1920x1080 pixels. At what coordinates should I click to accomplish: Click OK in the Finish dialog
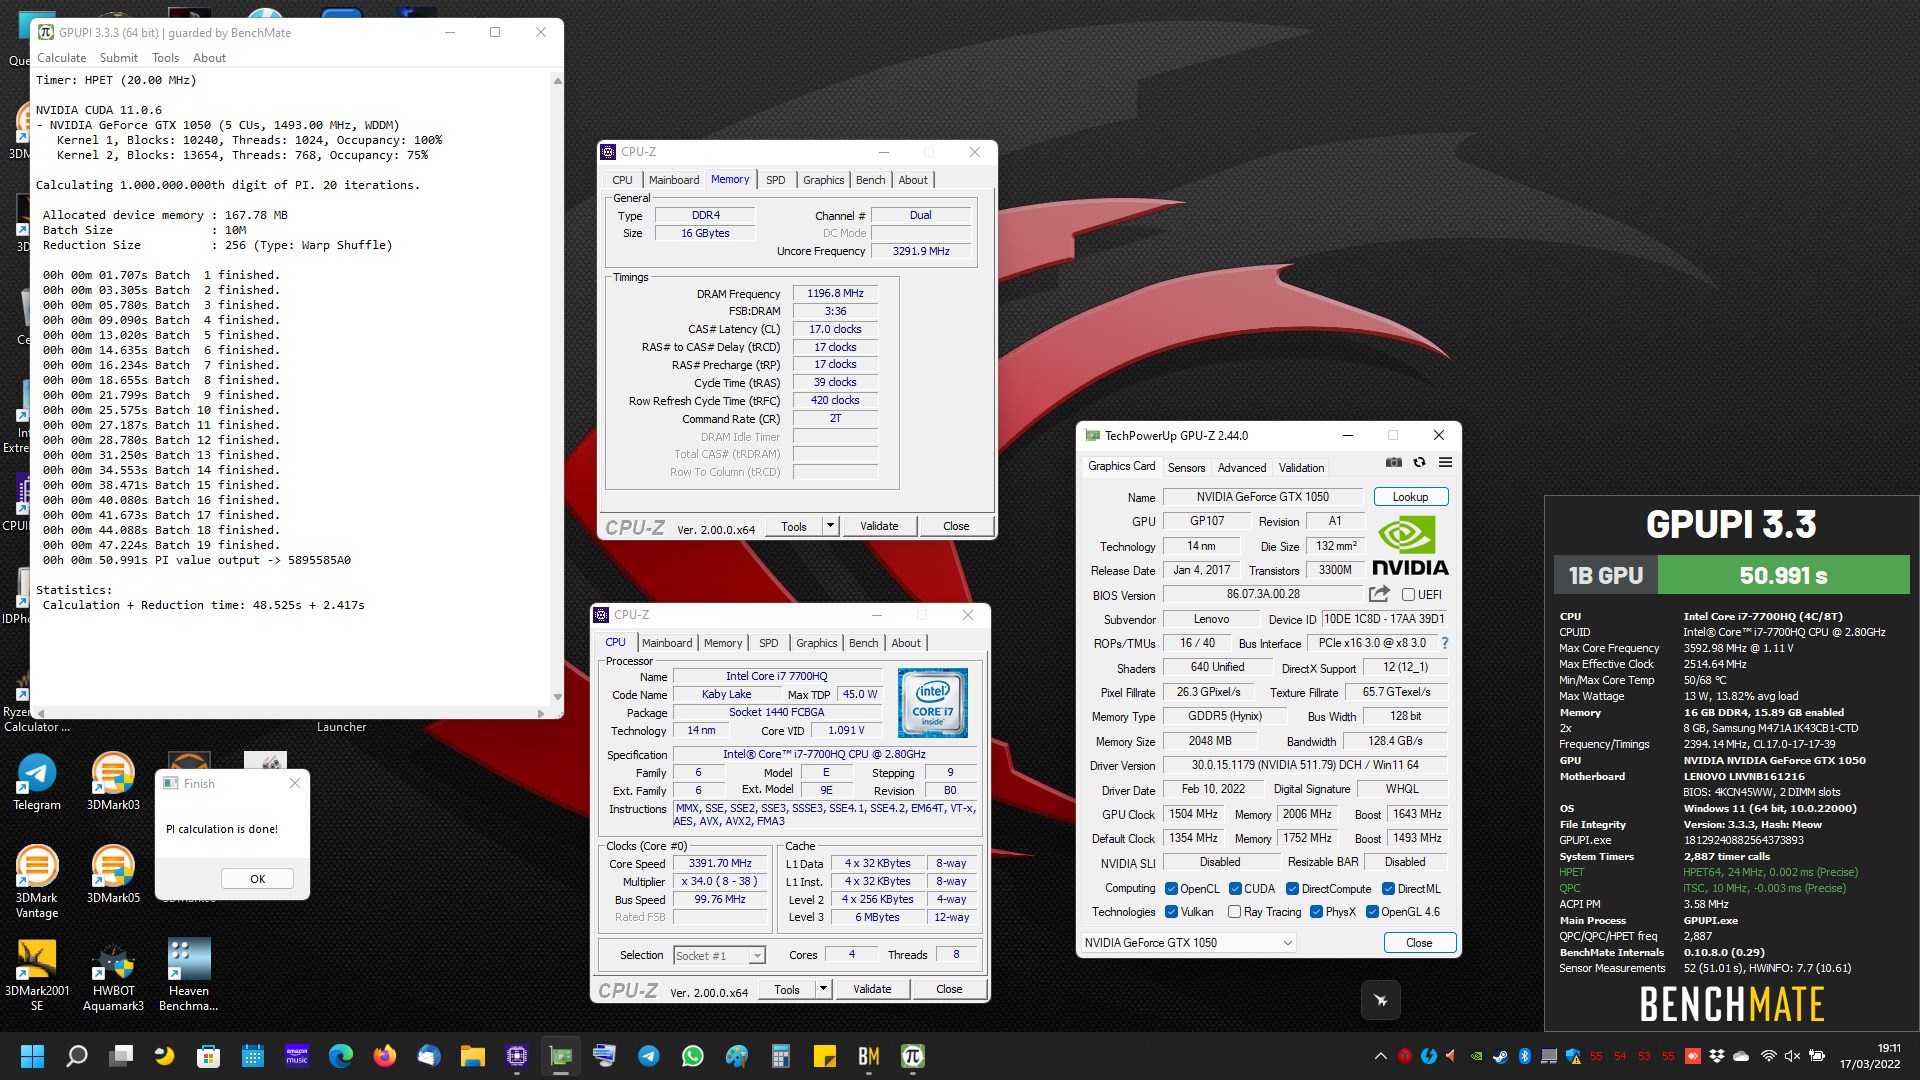click(x=257, y=879)
